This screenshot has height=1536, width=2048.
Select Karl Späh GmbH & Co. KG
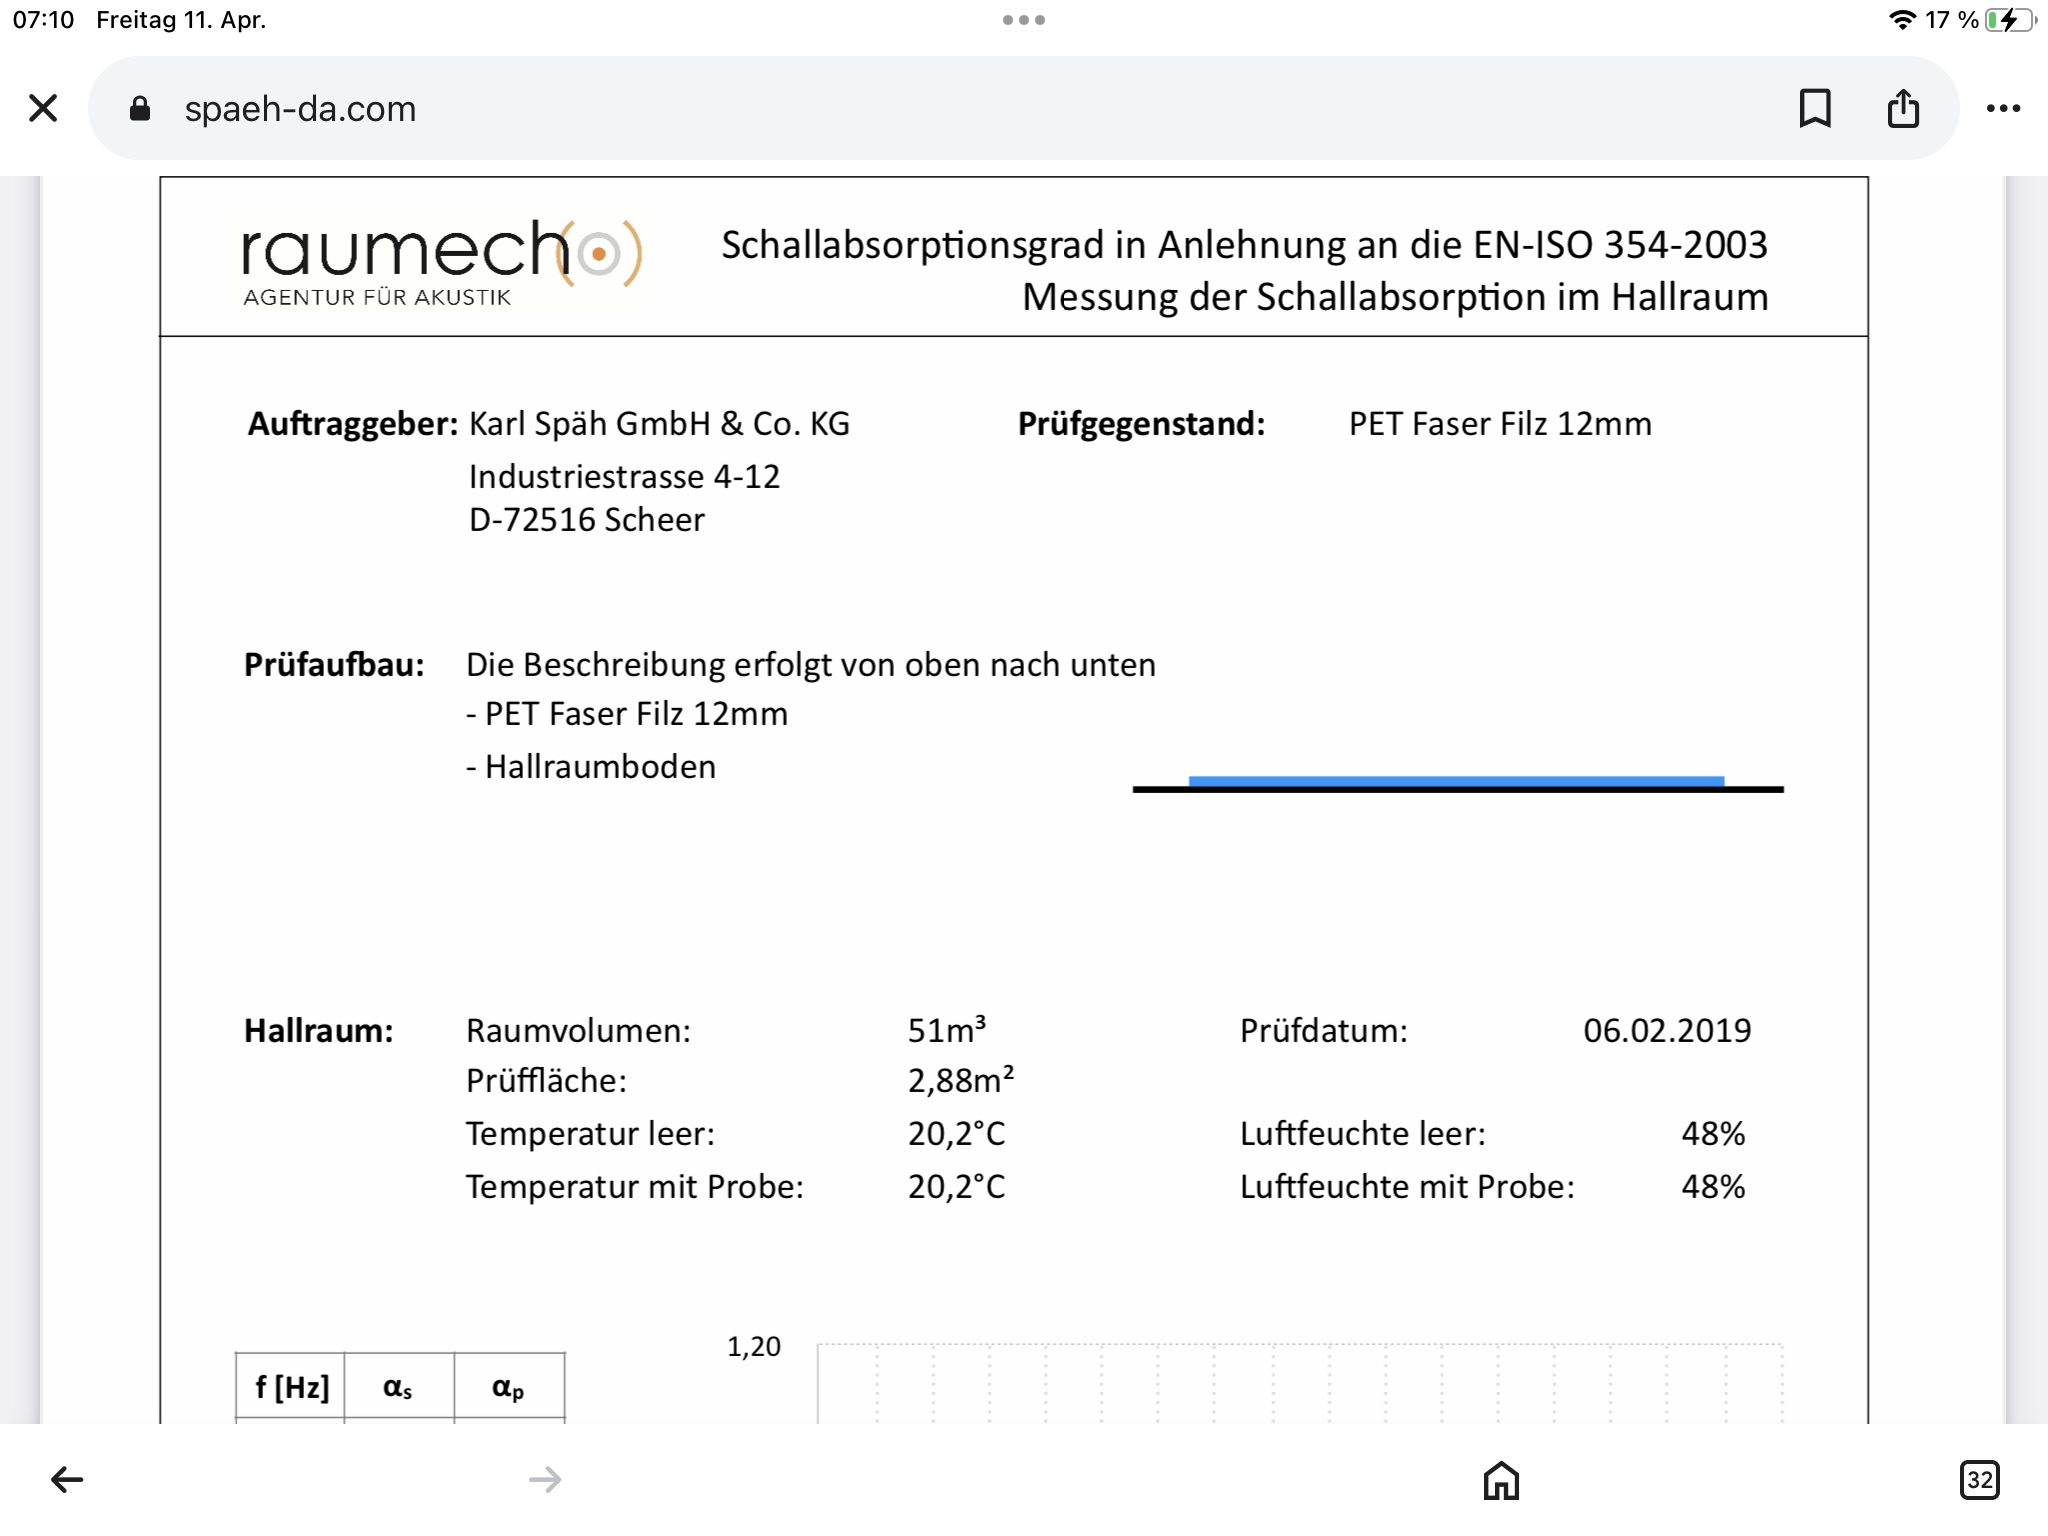pos(659,424)
